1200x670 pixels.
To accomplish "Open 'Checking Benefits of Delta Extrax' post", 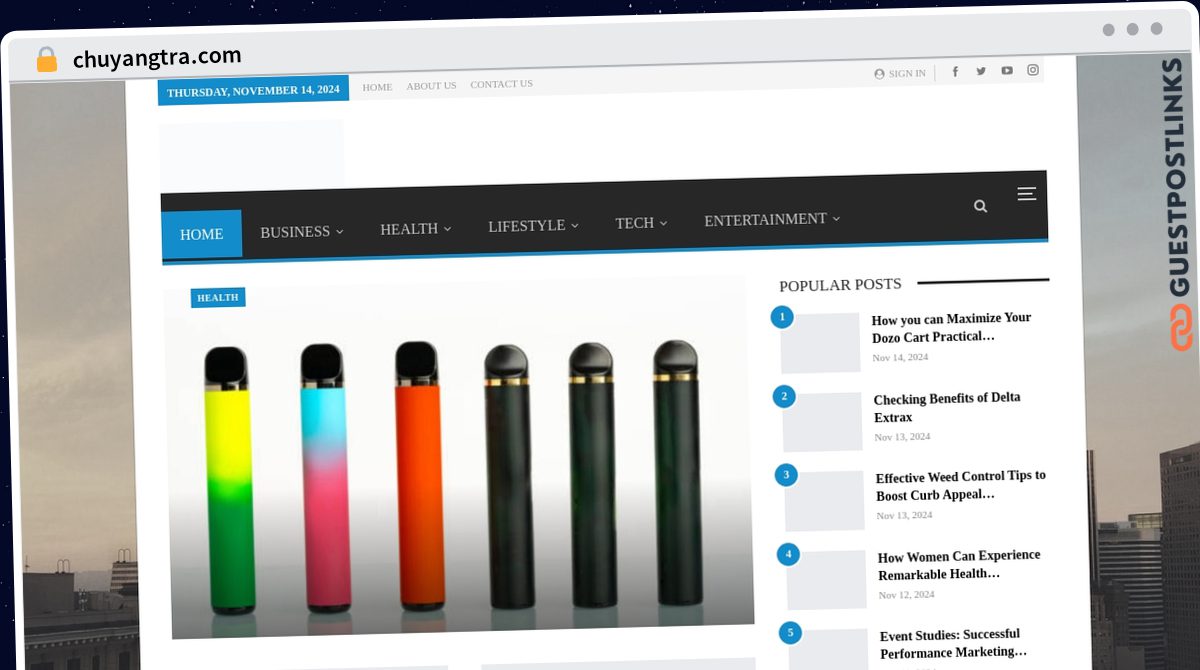I will [x=947, y=407].
